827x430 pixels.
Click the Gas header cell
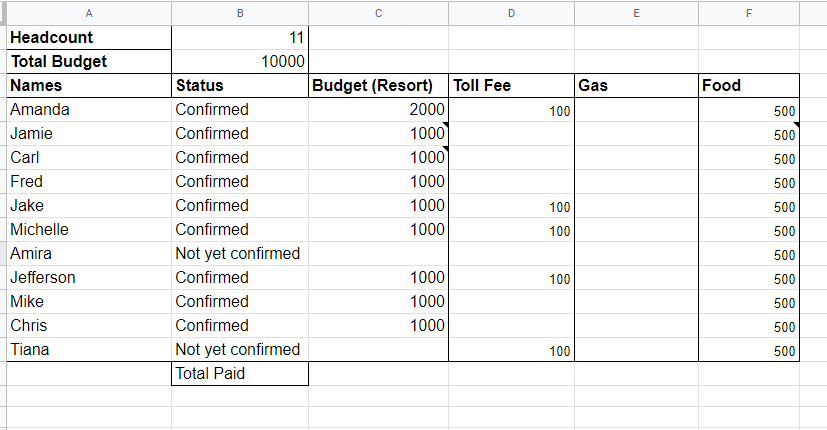[637, 85]
